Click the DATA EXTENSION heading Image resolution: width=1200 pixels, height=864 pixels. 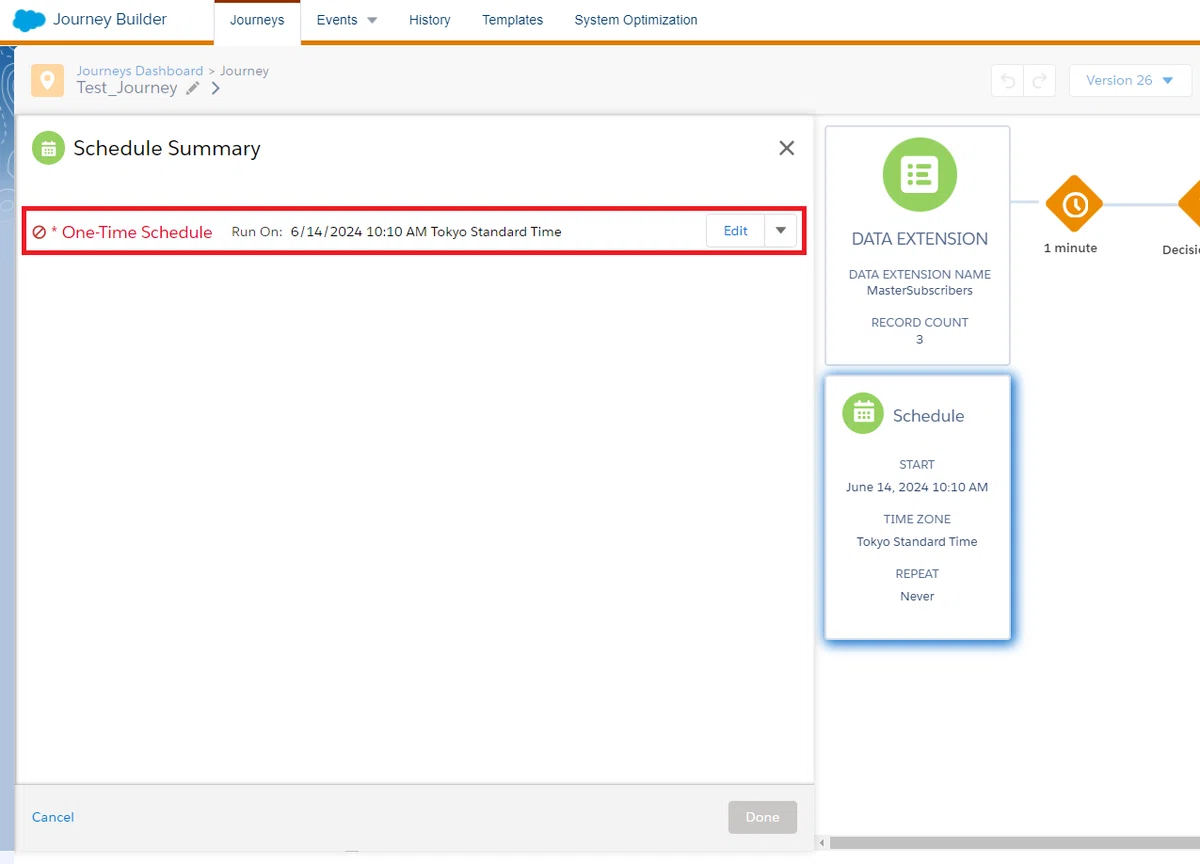920,239
